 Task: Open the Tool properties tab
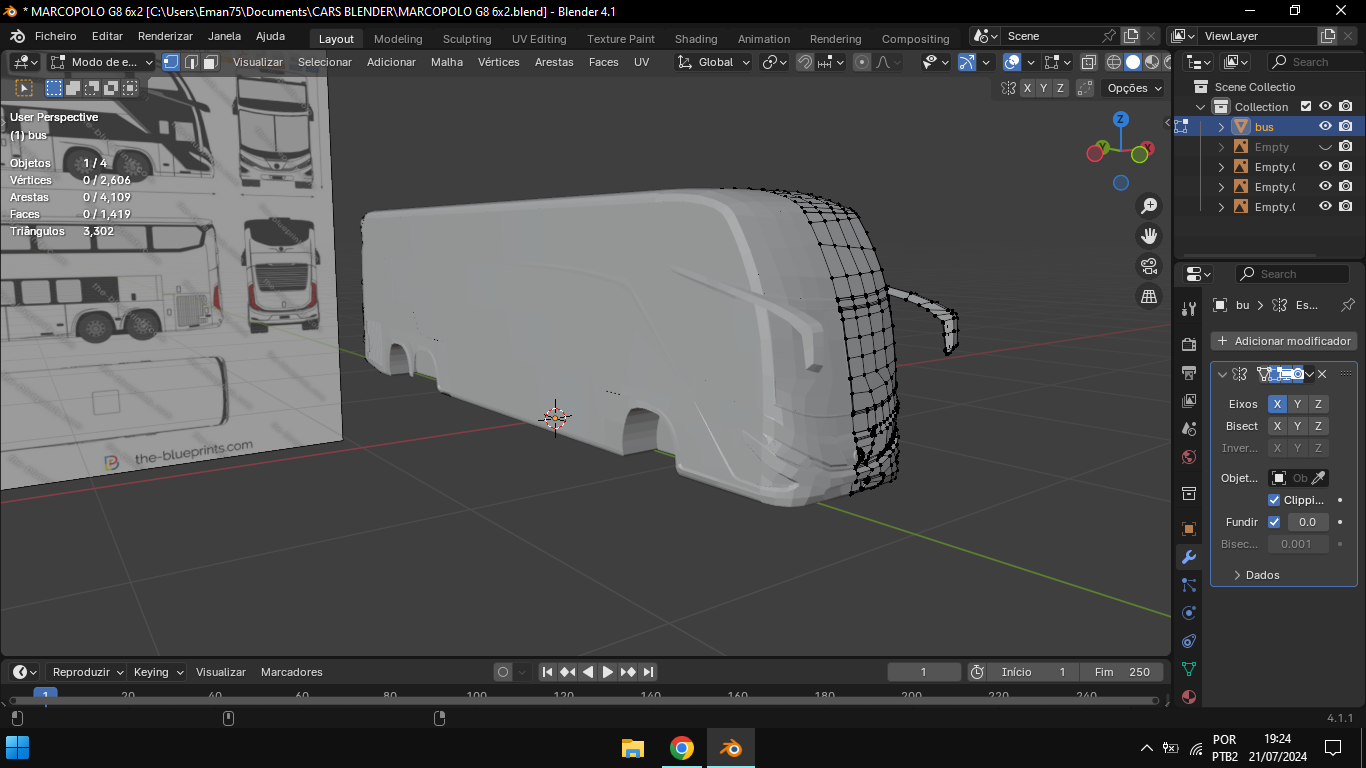[x=1189, y=309]
